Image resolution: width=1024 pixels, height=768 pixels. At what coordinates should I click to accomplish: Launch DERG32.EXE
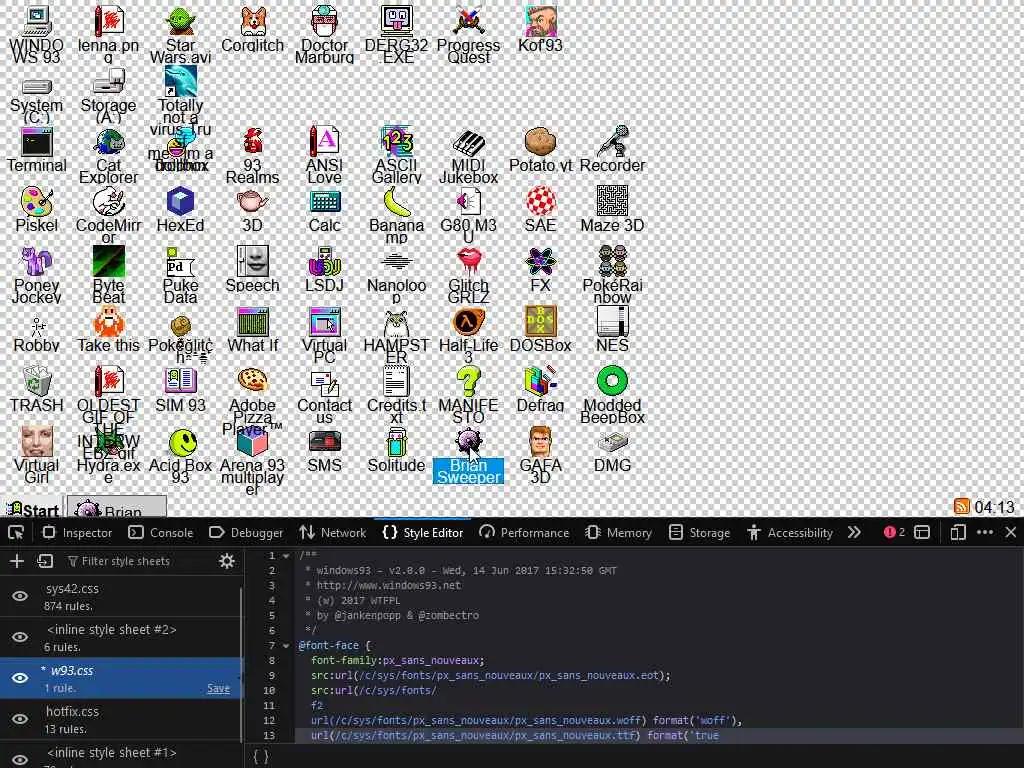coord(396,34)
